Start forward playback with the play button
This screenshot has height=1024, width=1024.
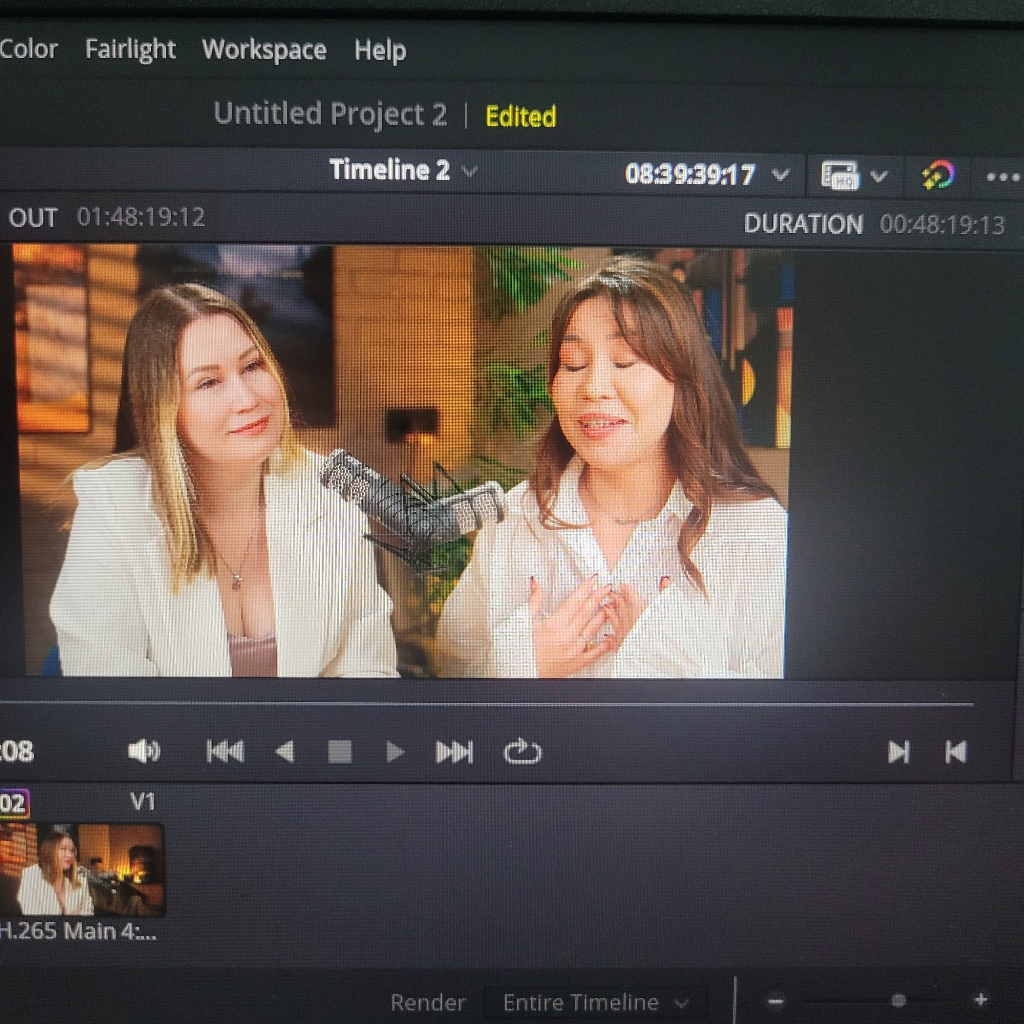click(x=395, y=751)
